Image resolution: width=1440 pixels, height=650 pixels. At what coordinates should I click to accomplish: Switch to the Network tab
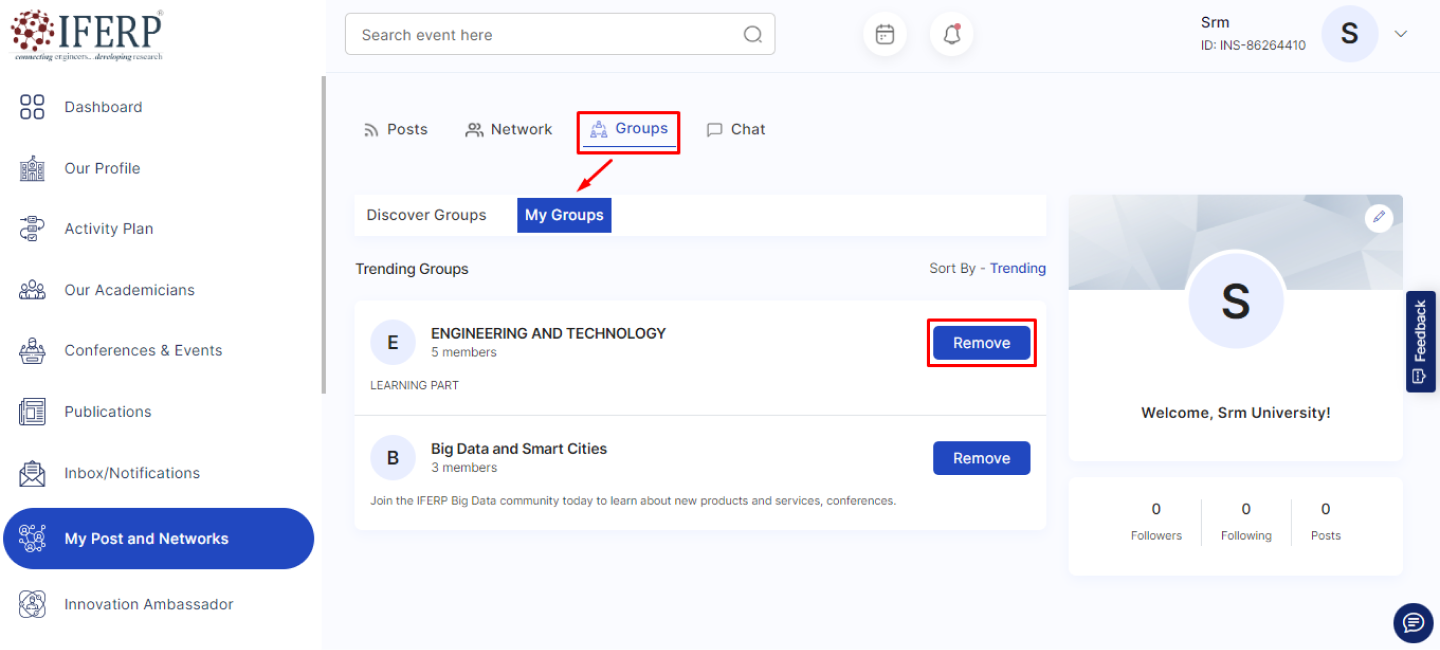click(x=509, y=130)
